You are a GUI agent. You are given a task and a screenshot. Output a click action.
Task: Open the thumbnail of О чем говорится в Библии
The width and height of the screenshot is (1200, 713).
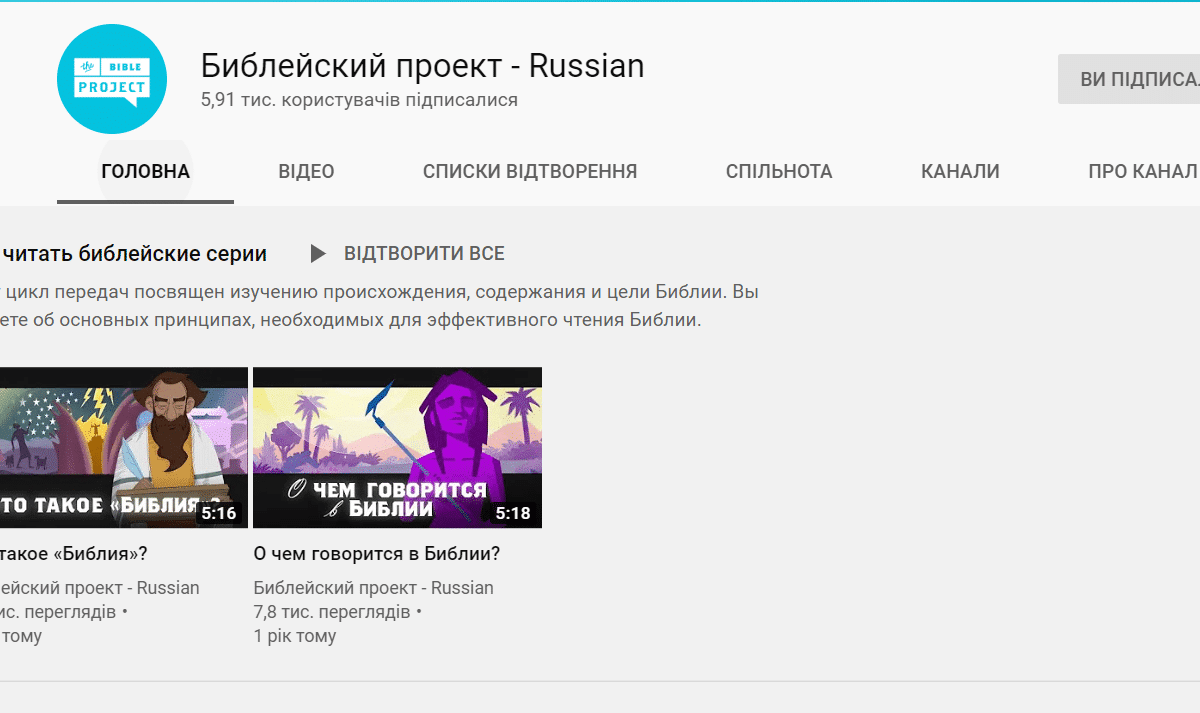point(397,447)
